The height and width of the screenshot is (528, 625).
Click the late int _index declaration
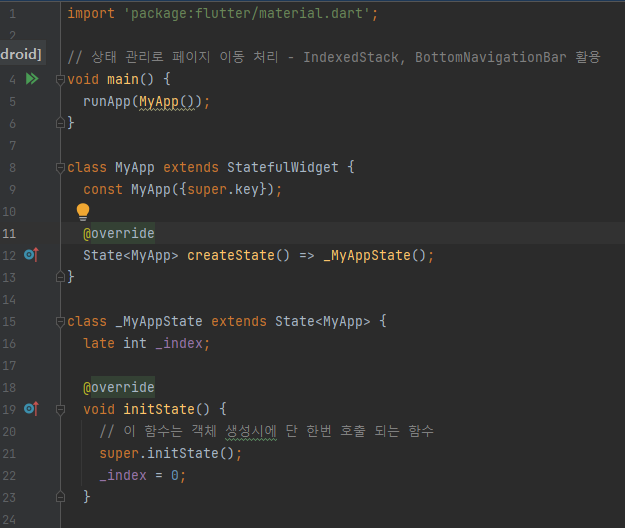pos(146,343)
